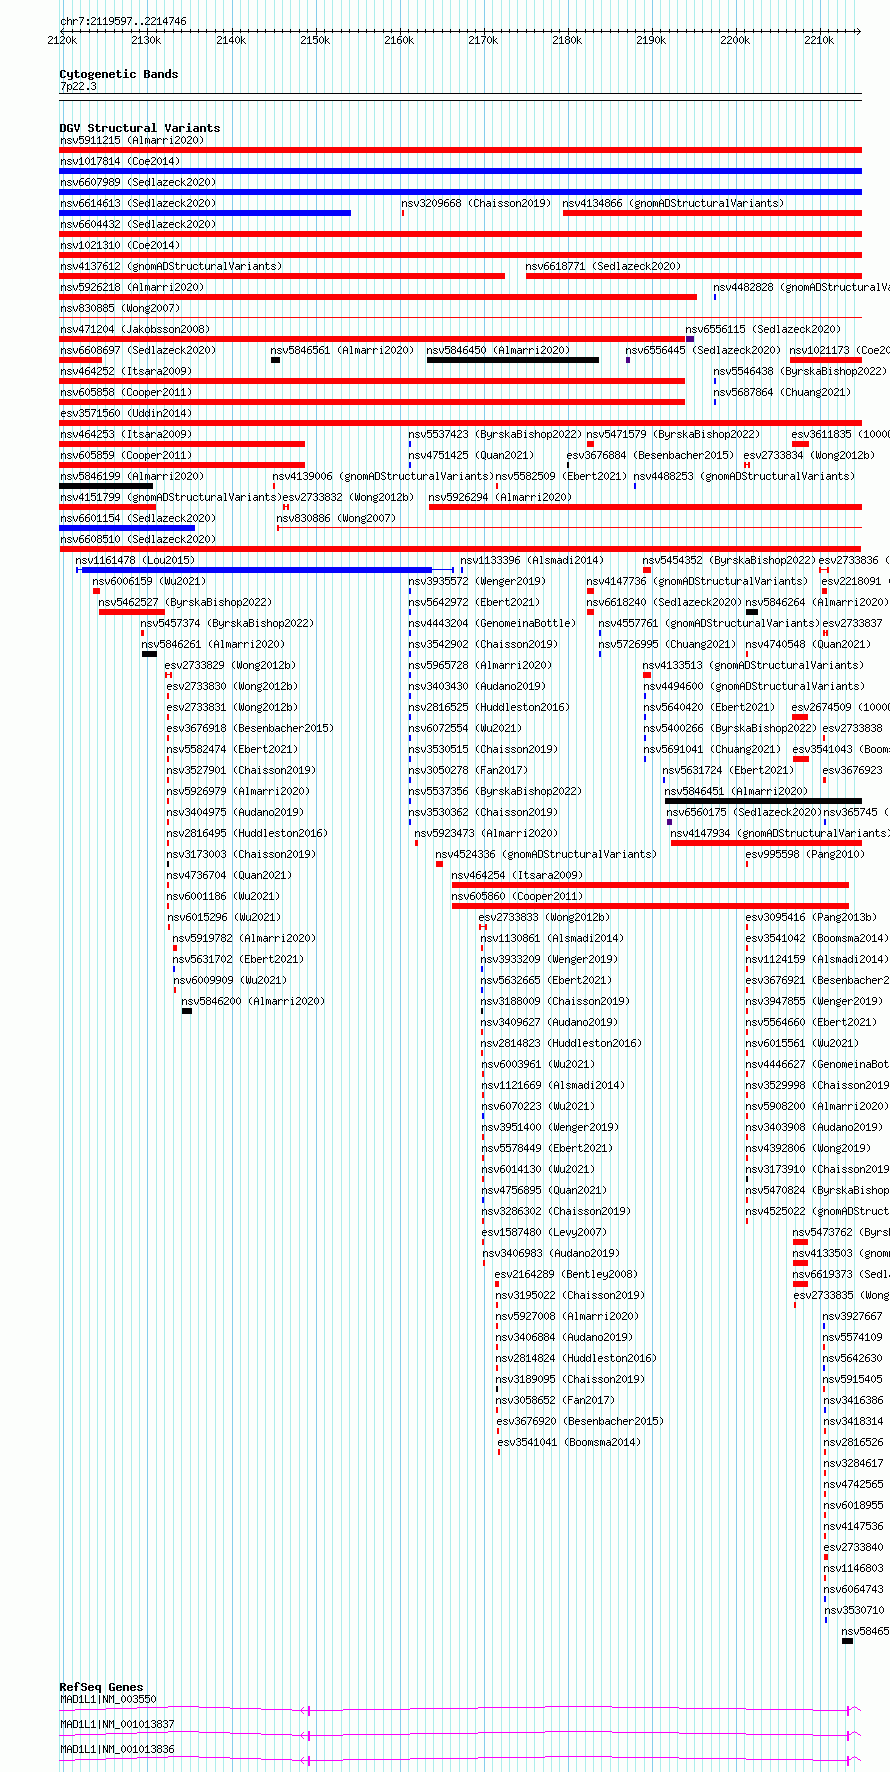Viewport: 890px width, 1772px height.
Task: Open gene MAD1L1|NM_001013837
Action: coord(117,1724)
